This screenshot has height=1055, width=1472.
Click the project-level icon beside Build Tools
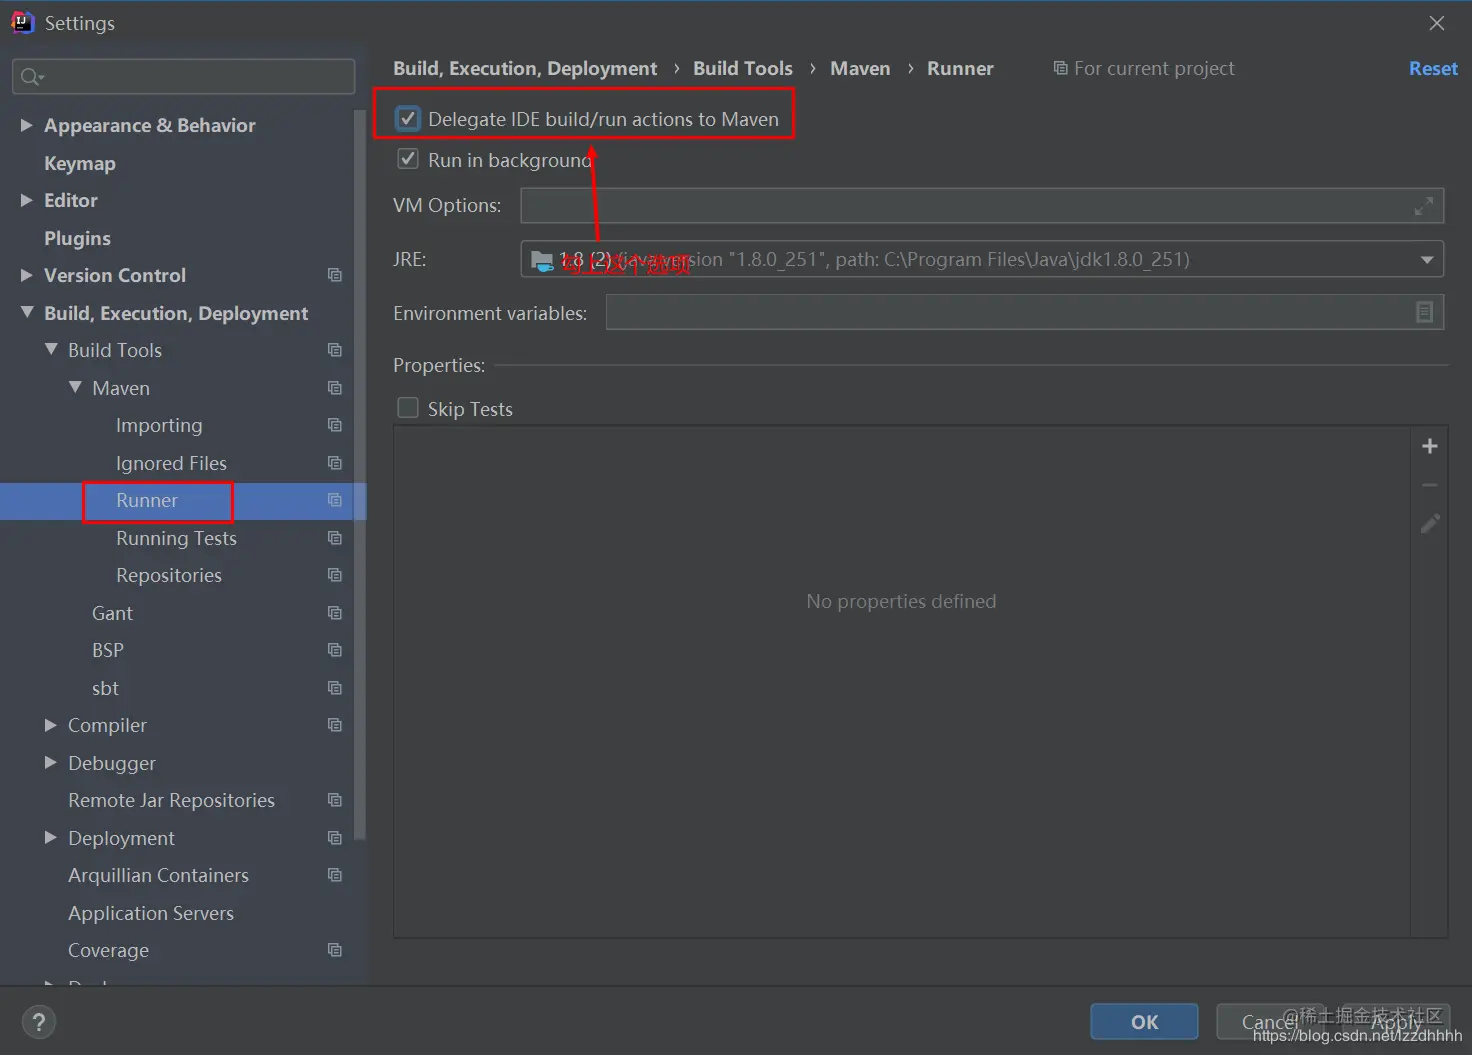pyautogui.click(x=335, y=350)
